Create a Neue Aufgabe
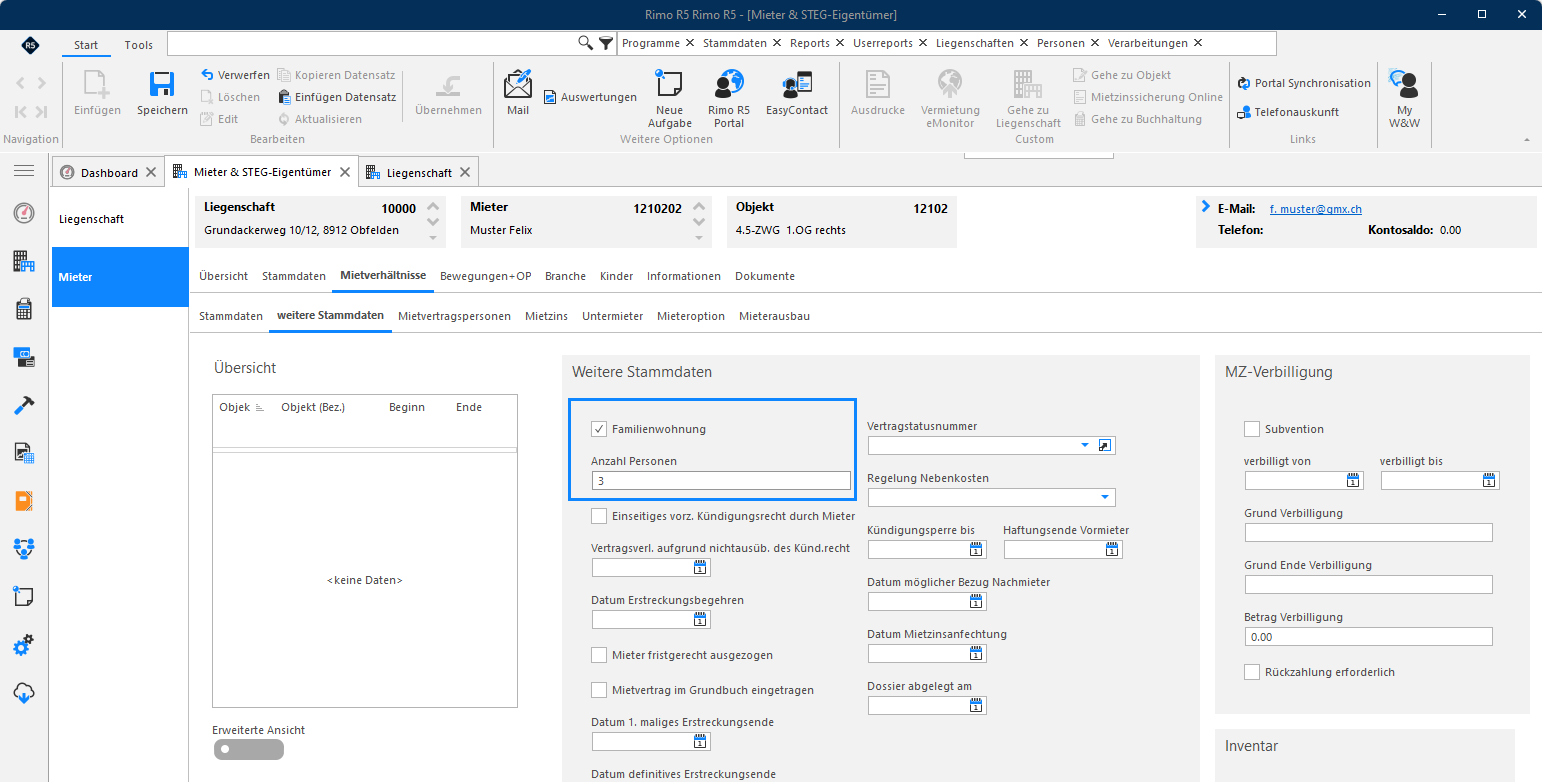This screenshot has height=782, width=1542. [x=669, y=99]
